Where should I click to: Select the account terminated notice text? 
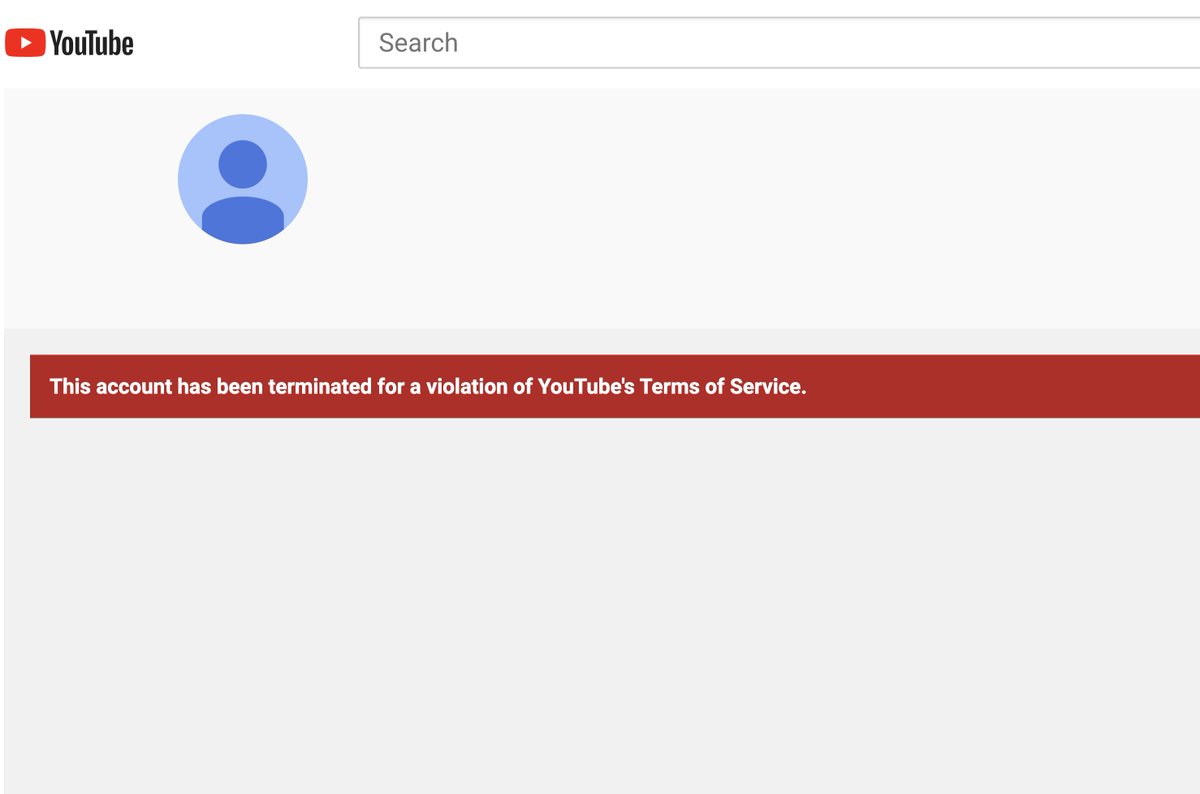[428, 386]
